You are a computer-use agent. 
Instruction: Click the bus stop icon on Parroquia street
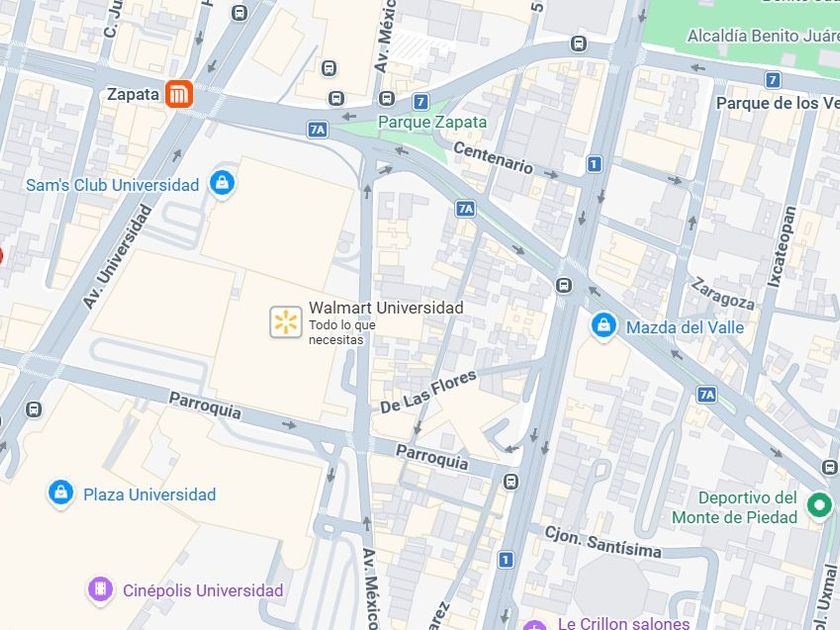(x=511, y=481)
